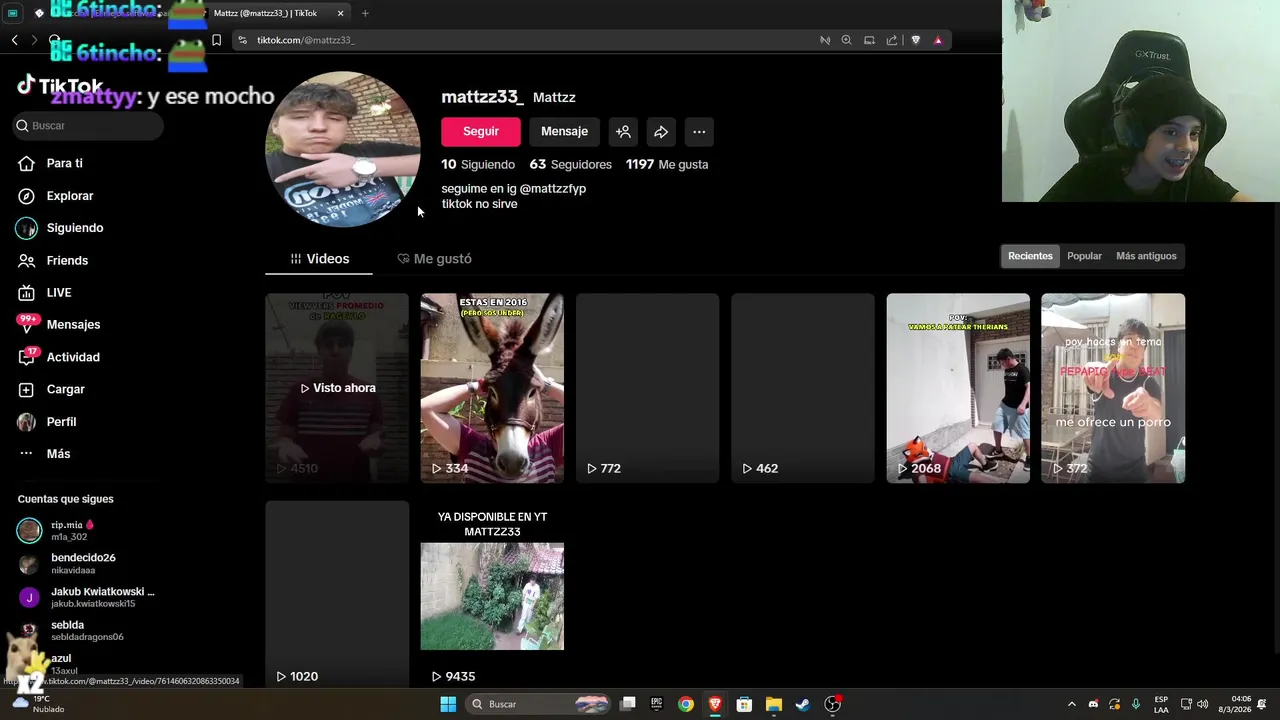The image size is (1280, 720).
Task: Open the Visto ahora video
Action: [x=337, y=388]
